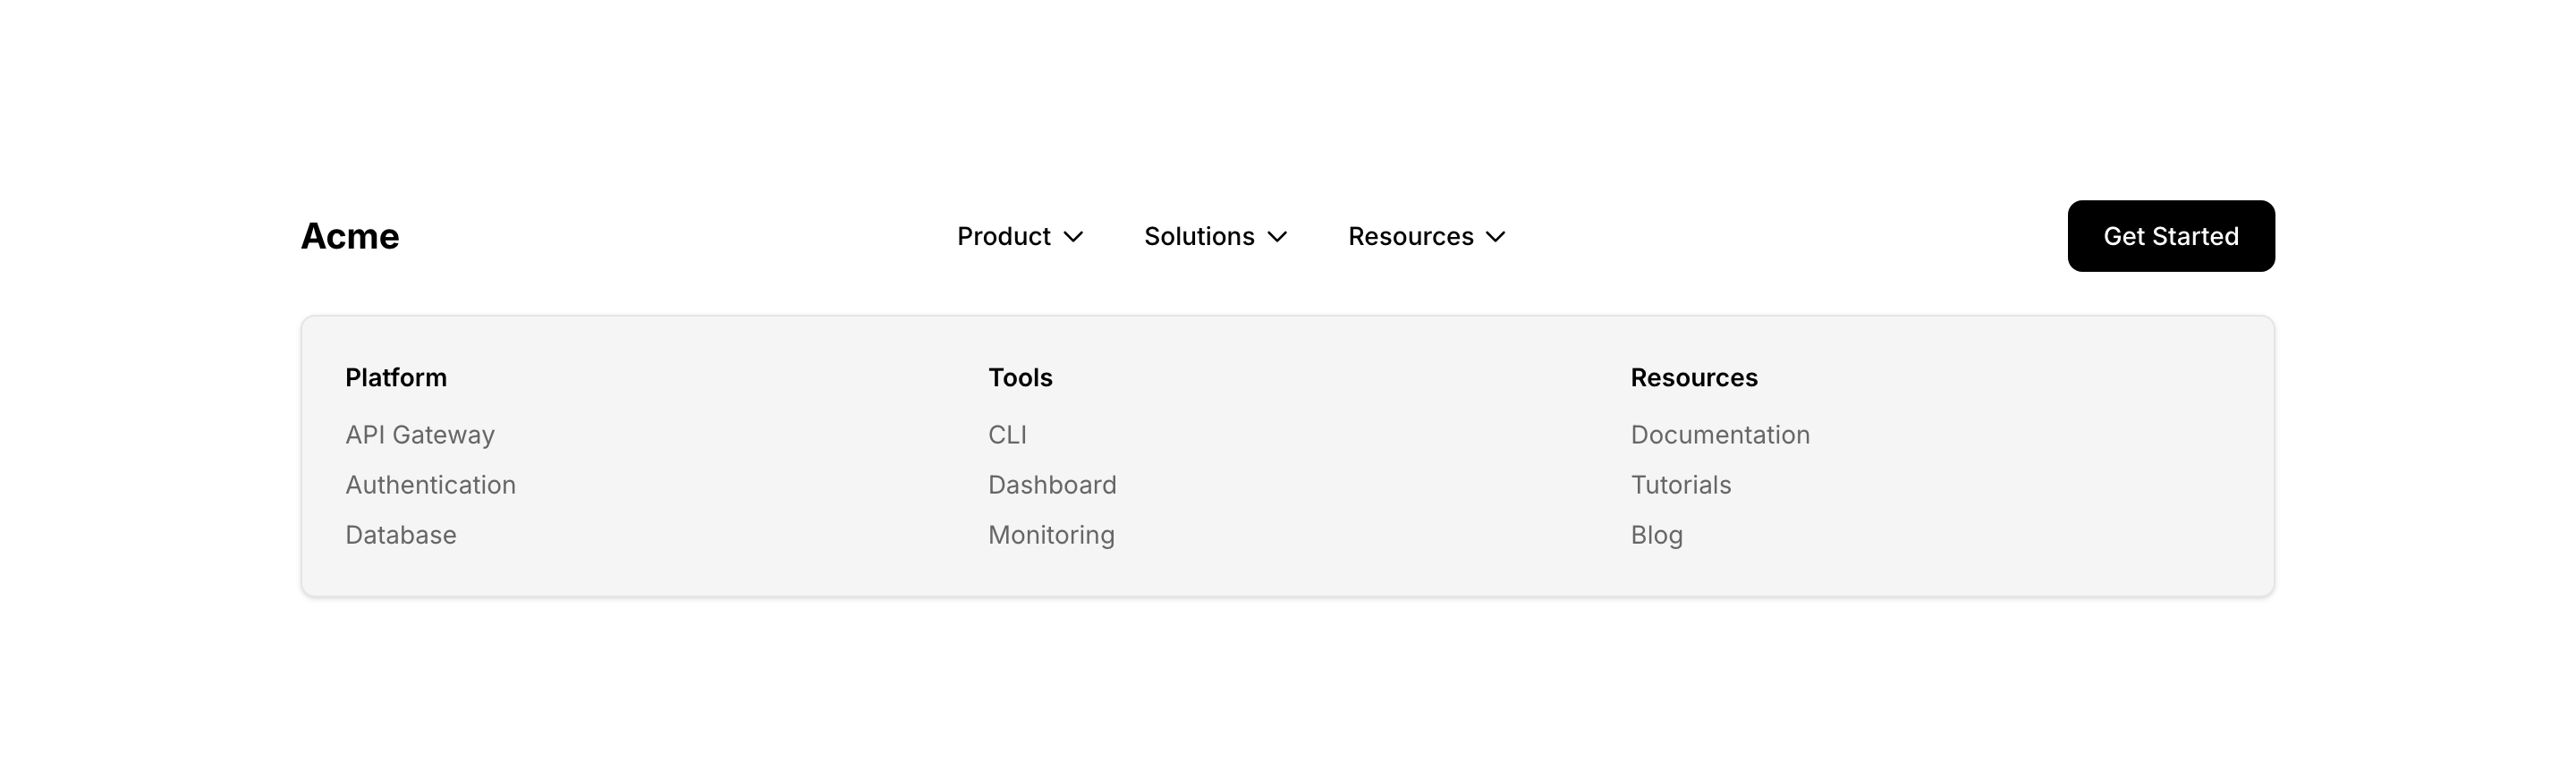Click the chevron next to Product

[x=1073, y=237]
